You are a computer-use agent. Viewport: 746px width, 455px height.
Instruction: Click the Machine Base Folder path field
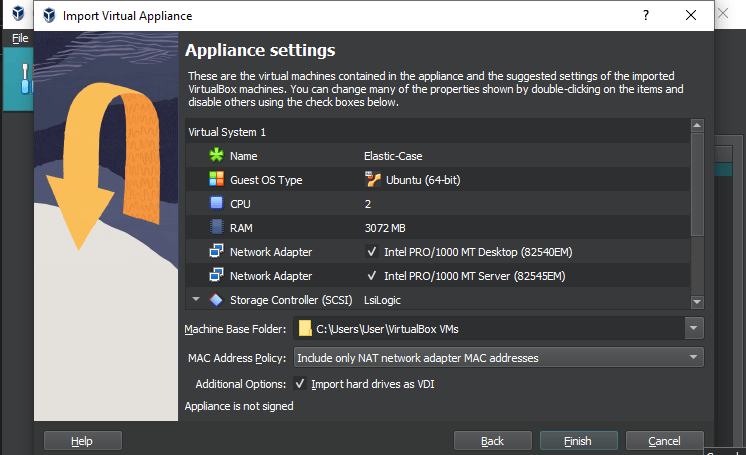[x=489, y=328]
